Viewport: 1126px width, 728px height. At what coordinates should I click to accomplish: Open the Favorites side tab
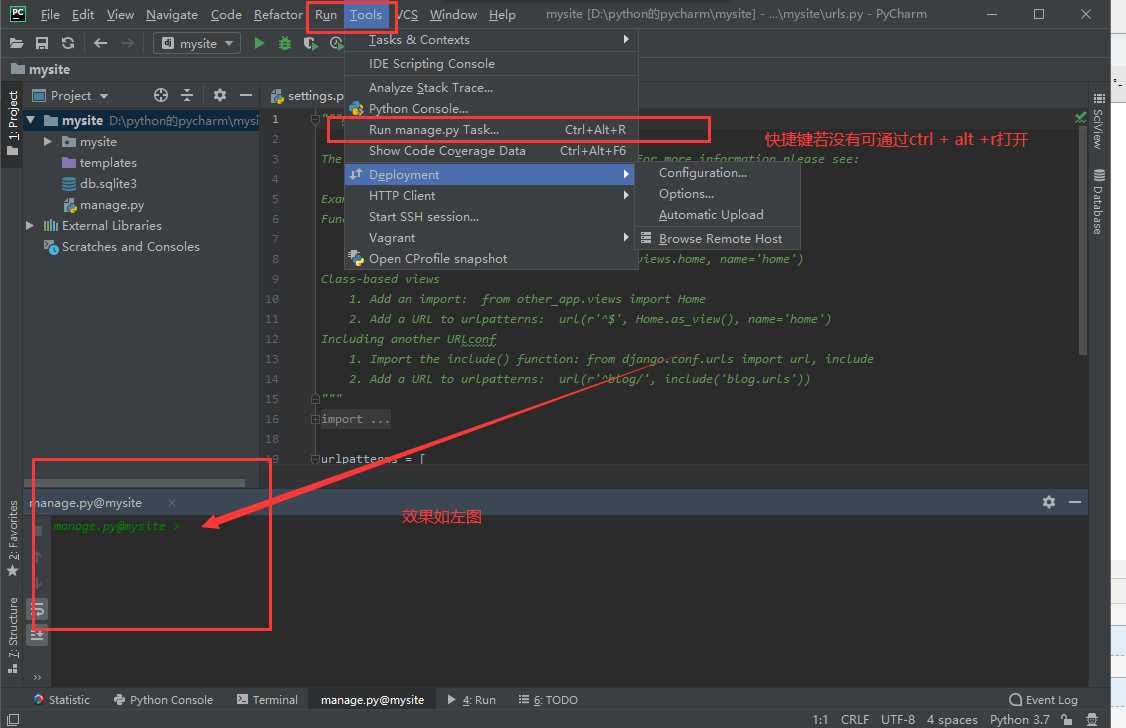[12, 538]
